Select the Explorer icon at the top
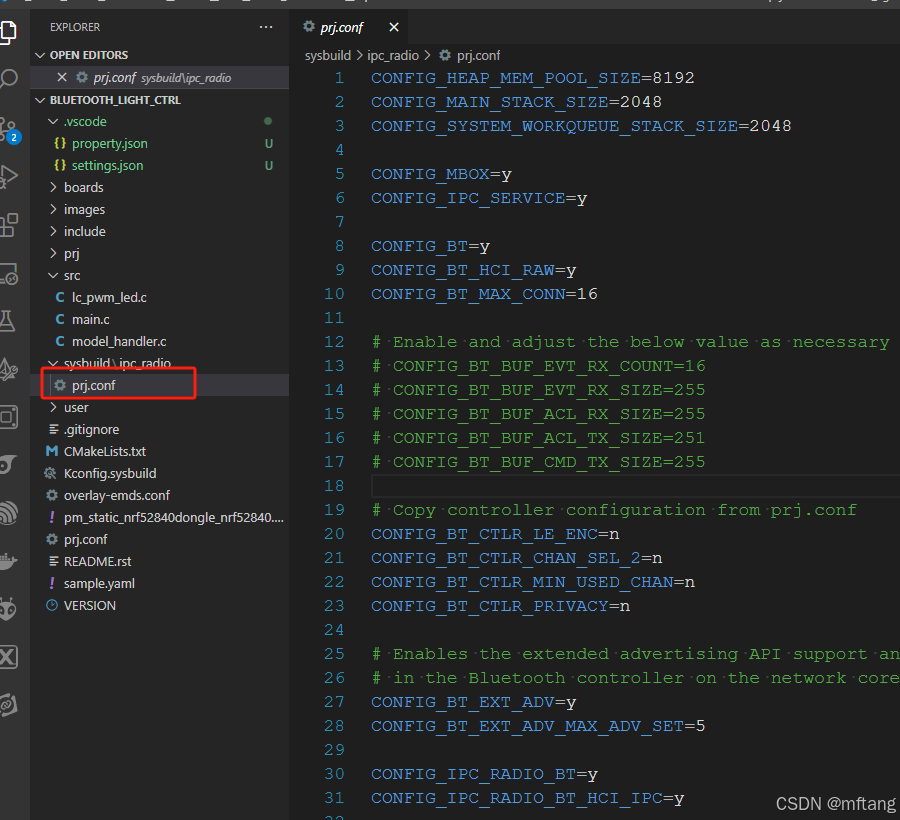 (13, 33)
